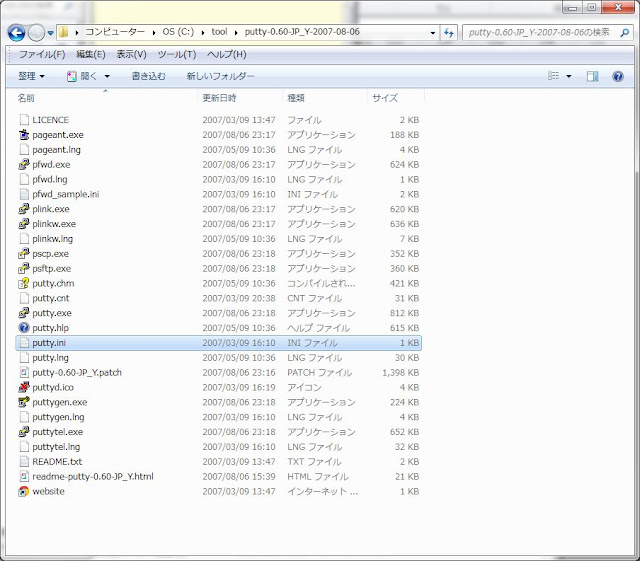Navigate to tool folder breadcrumb
640x561 pixels.
pos(219,32)
